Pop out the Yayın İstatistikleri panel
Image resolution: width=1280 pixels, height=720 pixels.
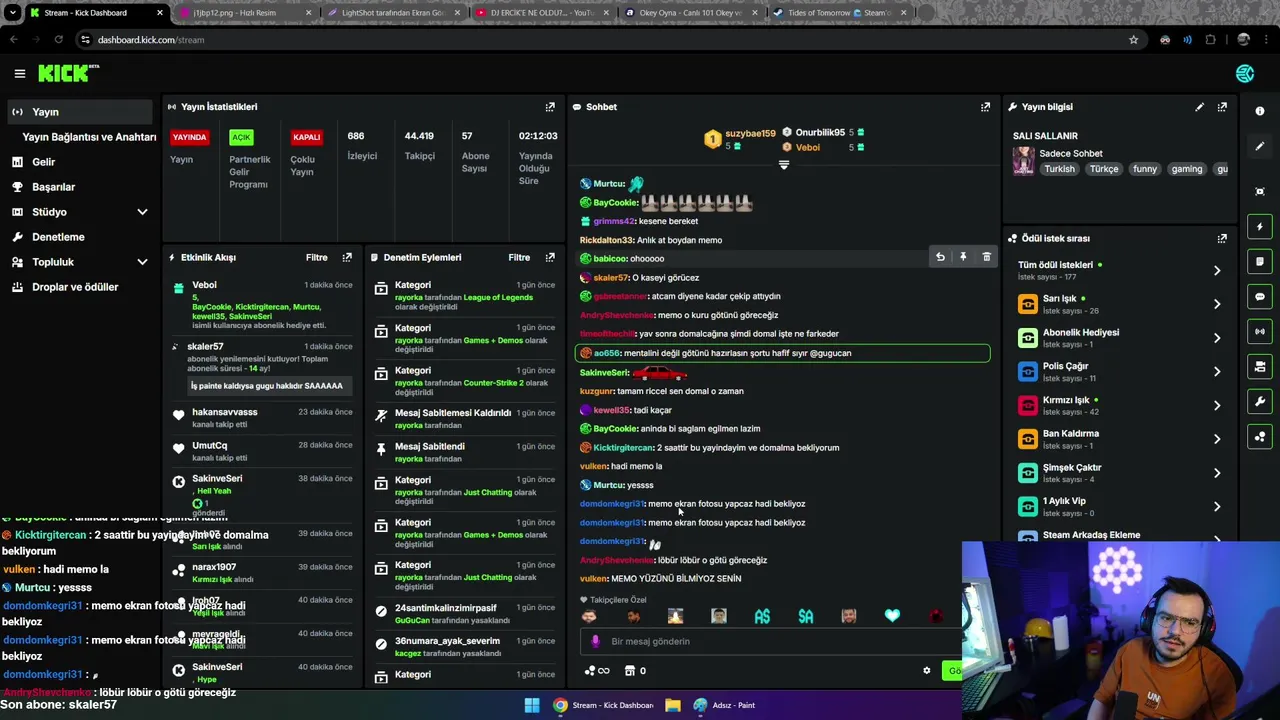pos(550,107)
